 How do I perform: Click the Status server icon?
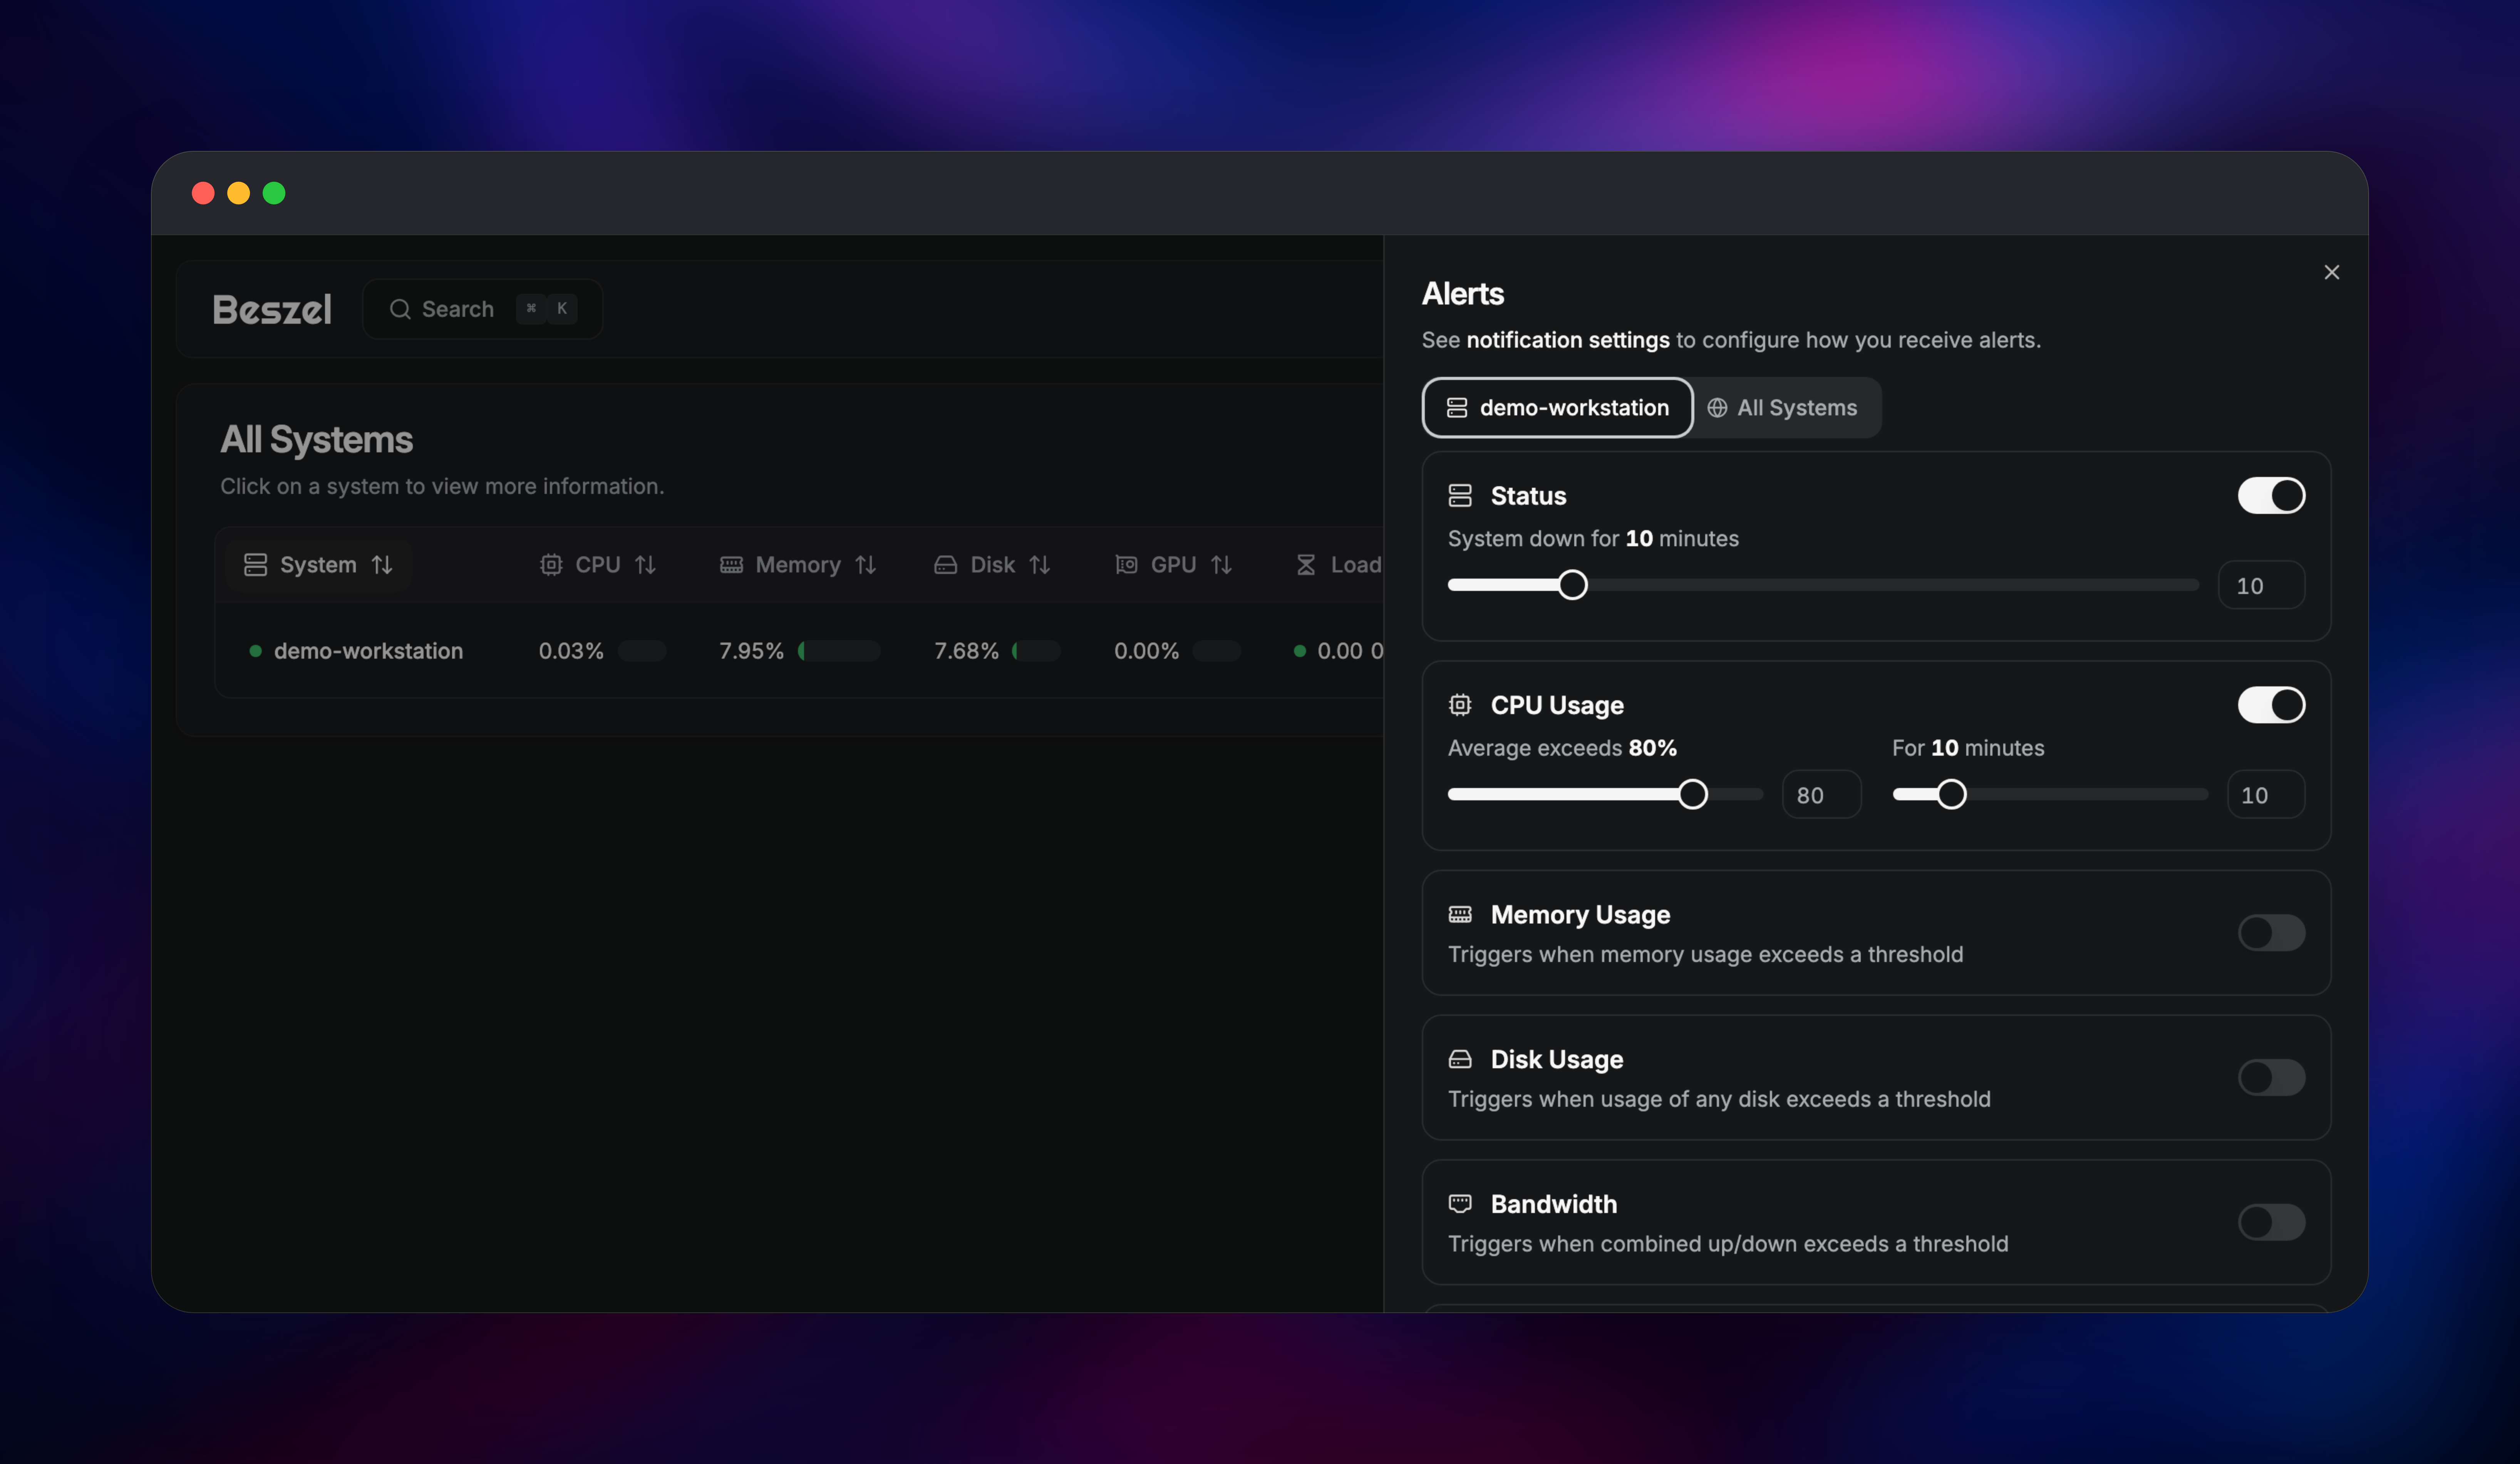pos(1460,495)
